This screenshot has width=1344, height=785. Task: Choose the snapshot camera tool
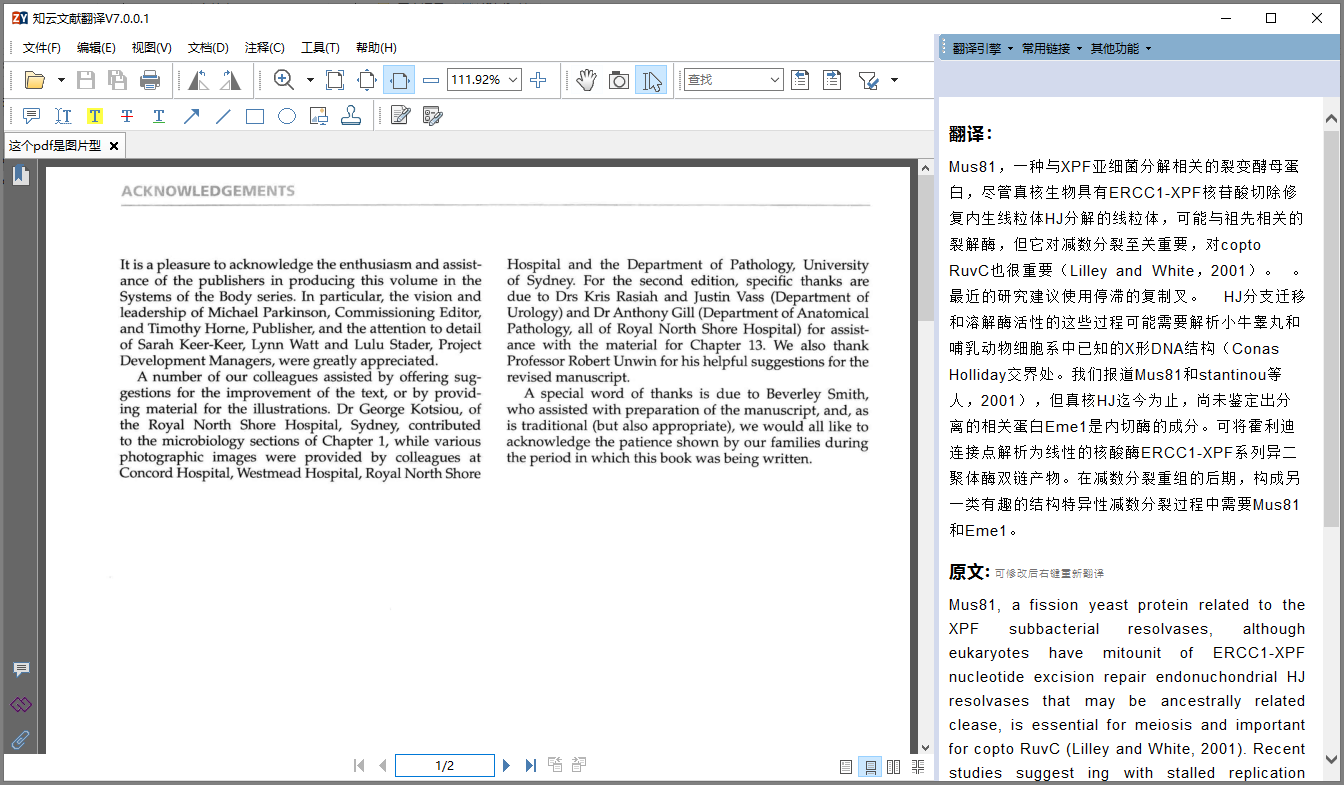pos(619,80)
